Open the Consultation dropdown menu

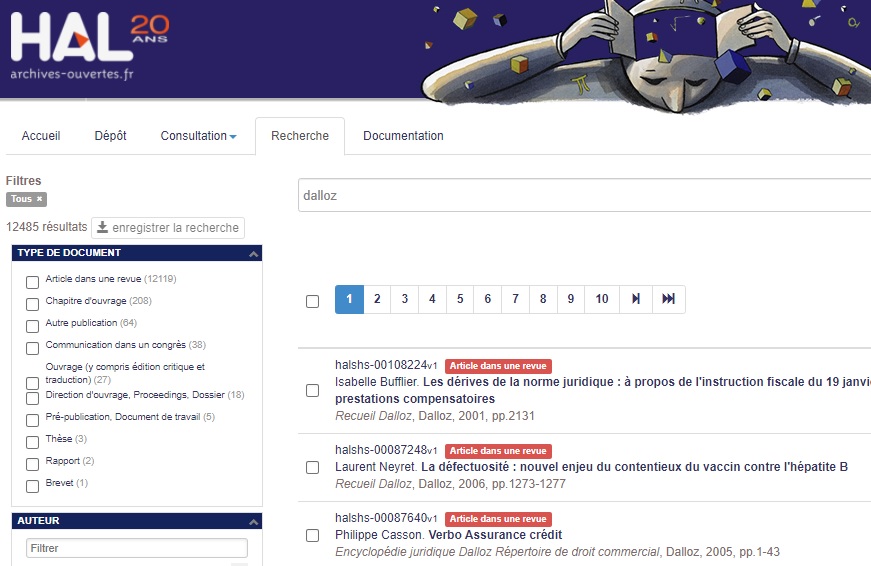coord(198,136)
